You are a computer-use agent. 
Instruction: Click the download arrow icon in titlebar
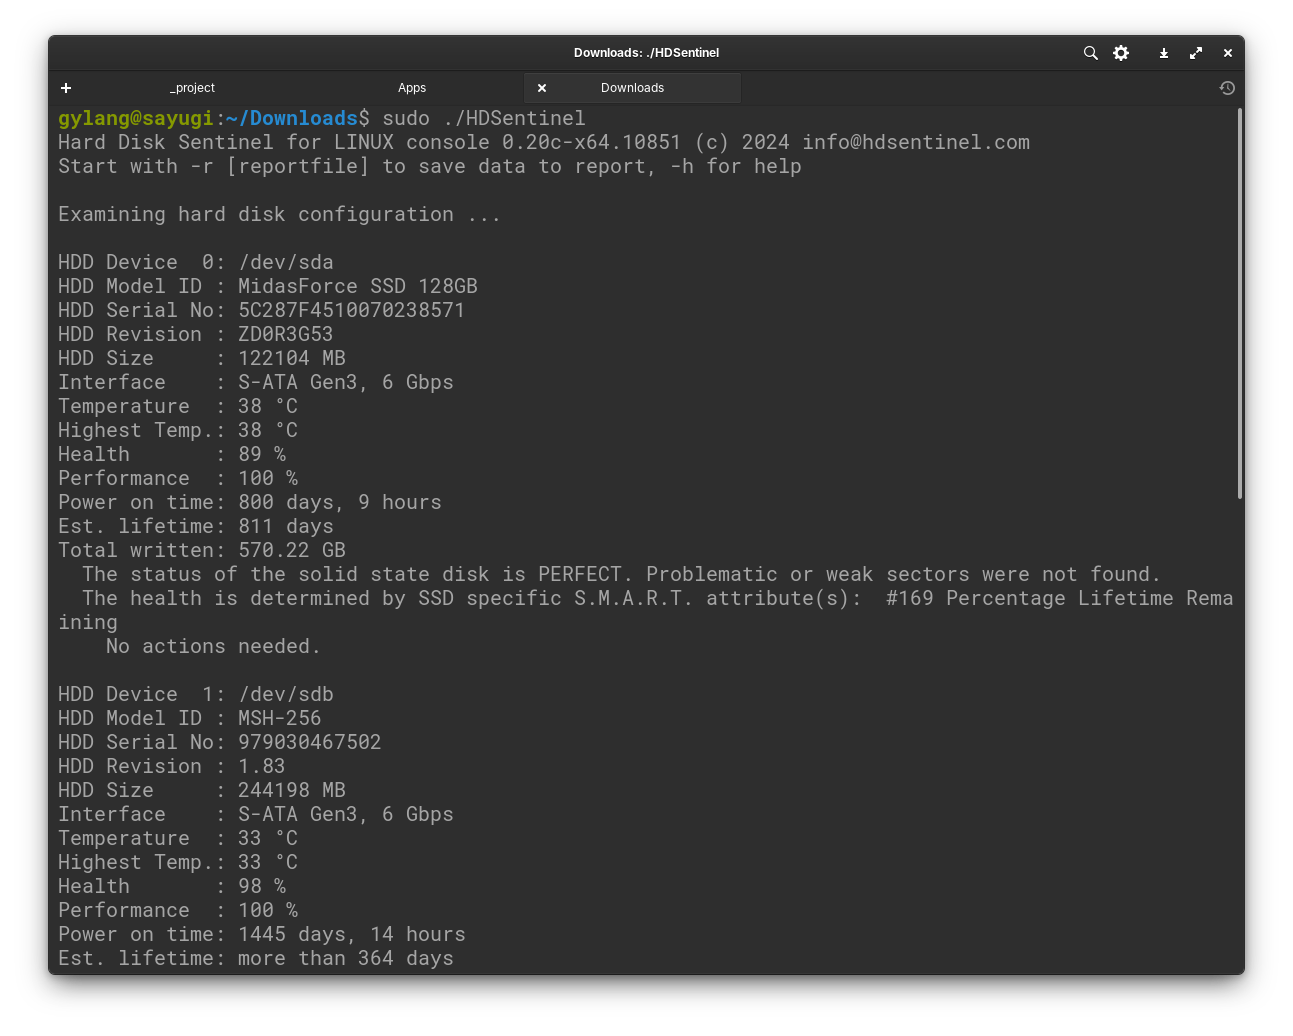pyautogui.click(x=1163, y=53)
